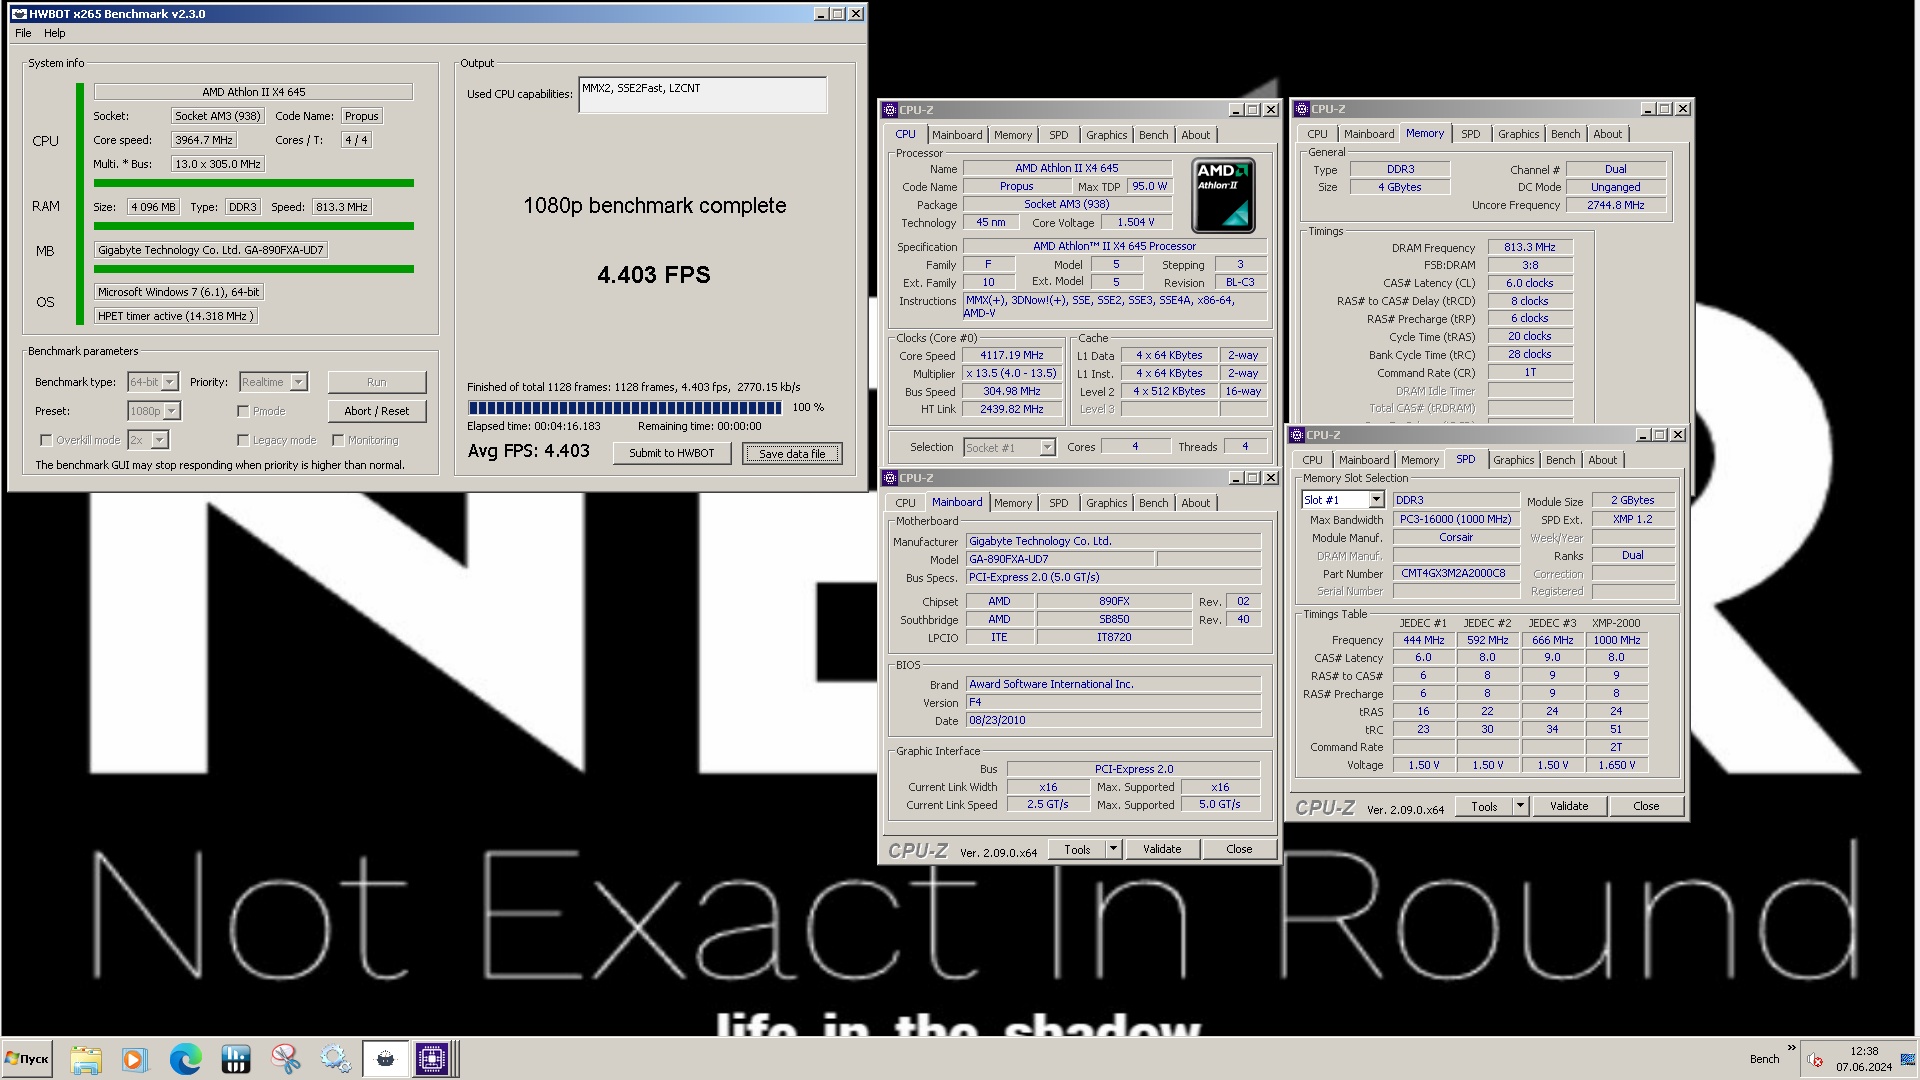The image size is (1920, 1080).
Task: Click the AMD Athlon II logo image
Action: point(1223,196)
